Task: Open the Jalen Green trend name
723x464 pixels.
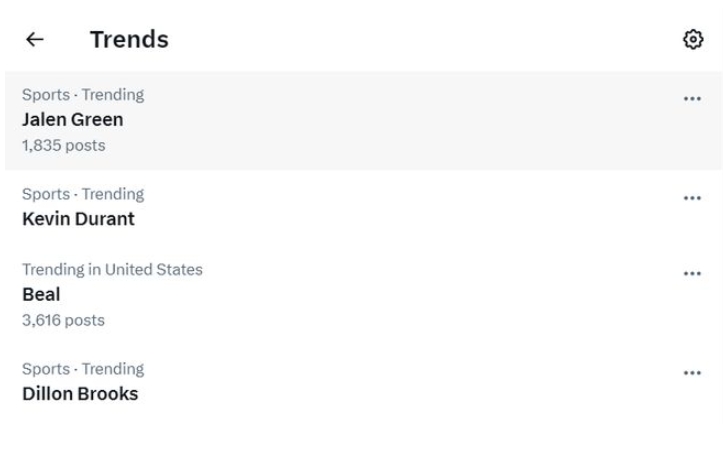Action: [73, 120]
